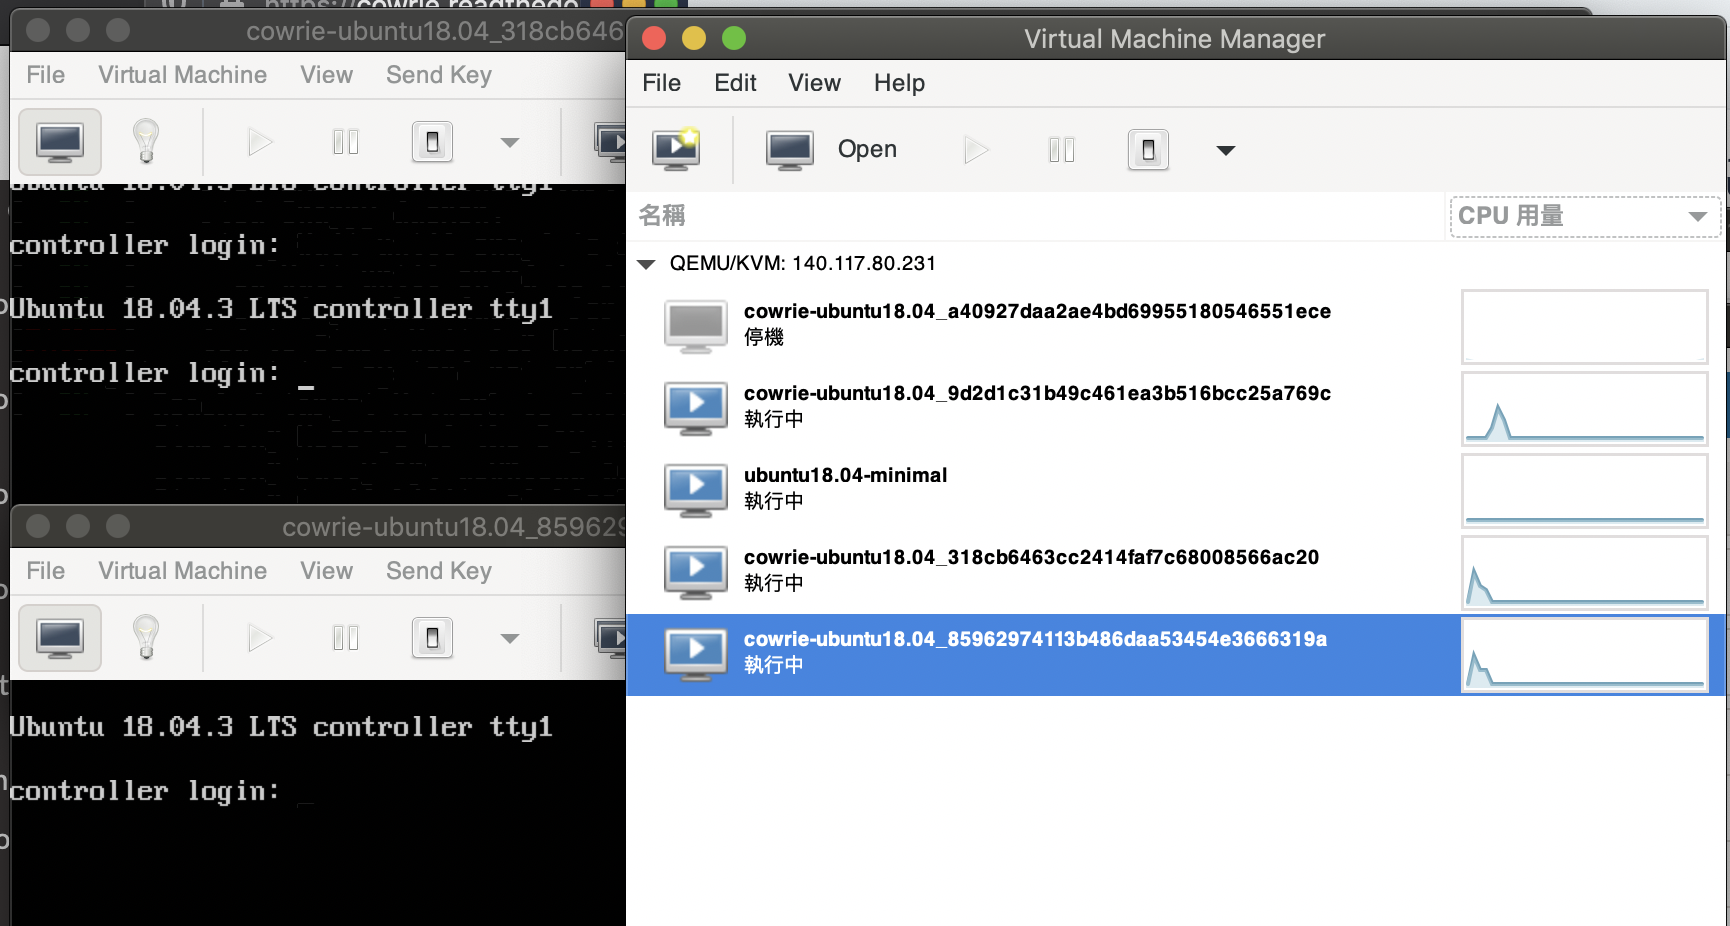Click the run arrow in top console toolbar
Screen dimensions: 1730x926
click(x=259, y=141)
